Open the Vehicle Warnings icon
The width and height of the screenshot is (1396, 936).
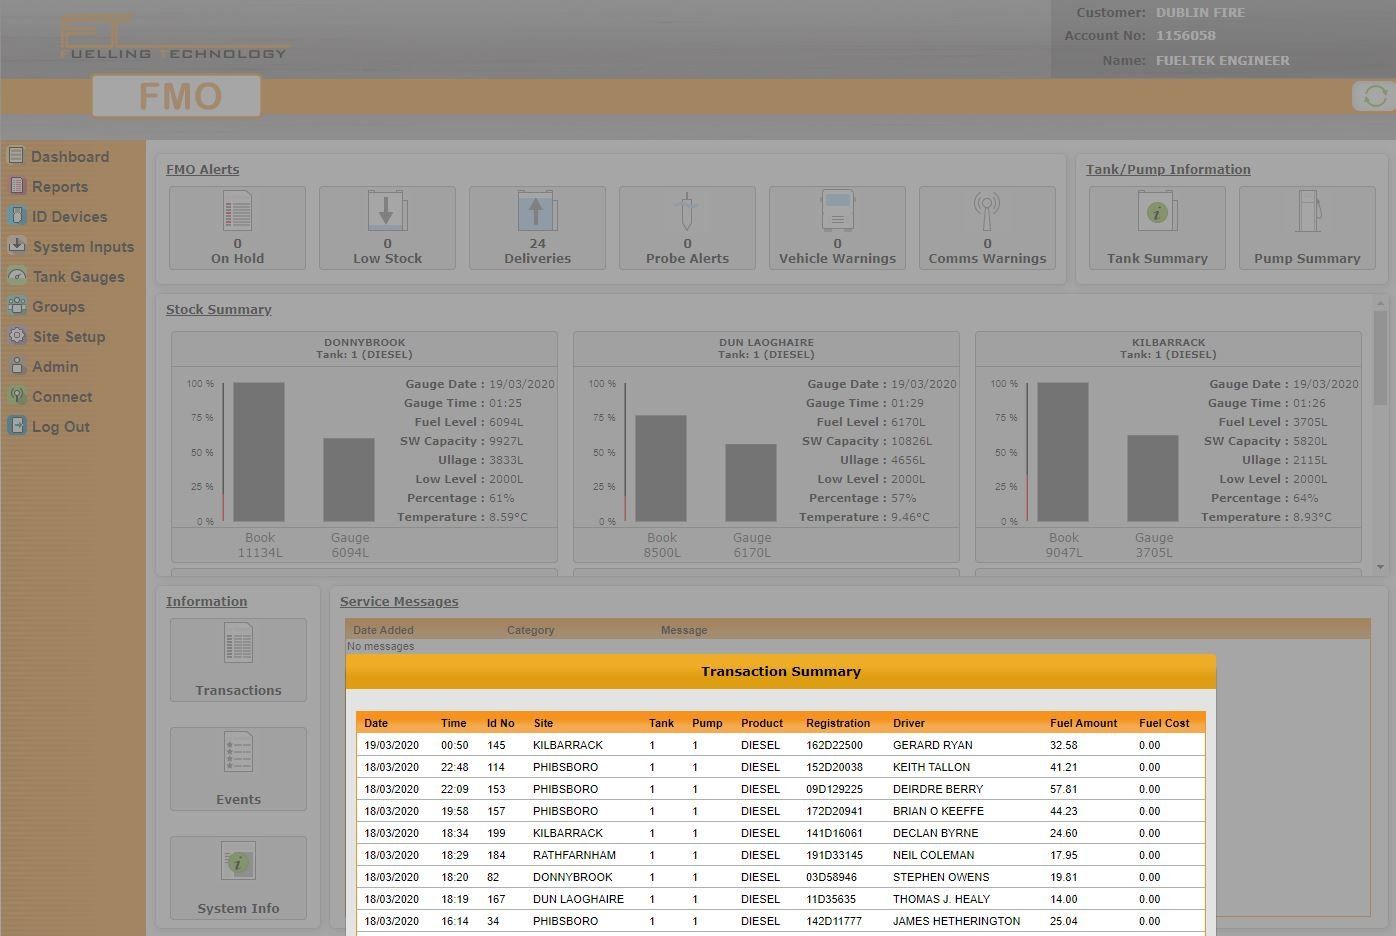837,211
